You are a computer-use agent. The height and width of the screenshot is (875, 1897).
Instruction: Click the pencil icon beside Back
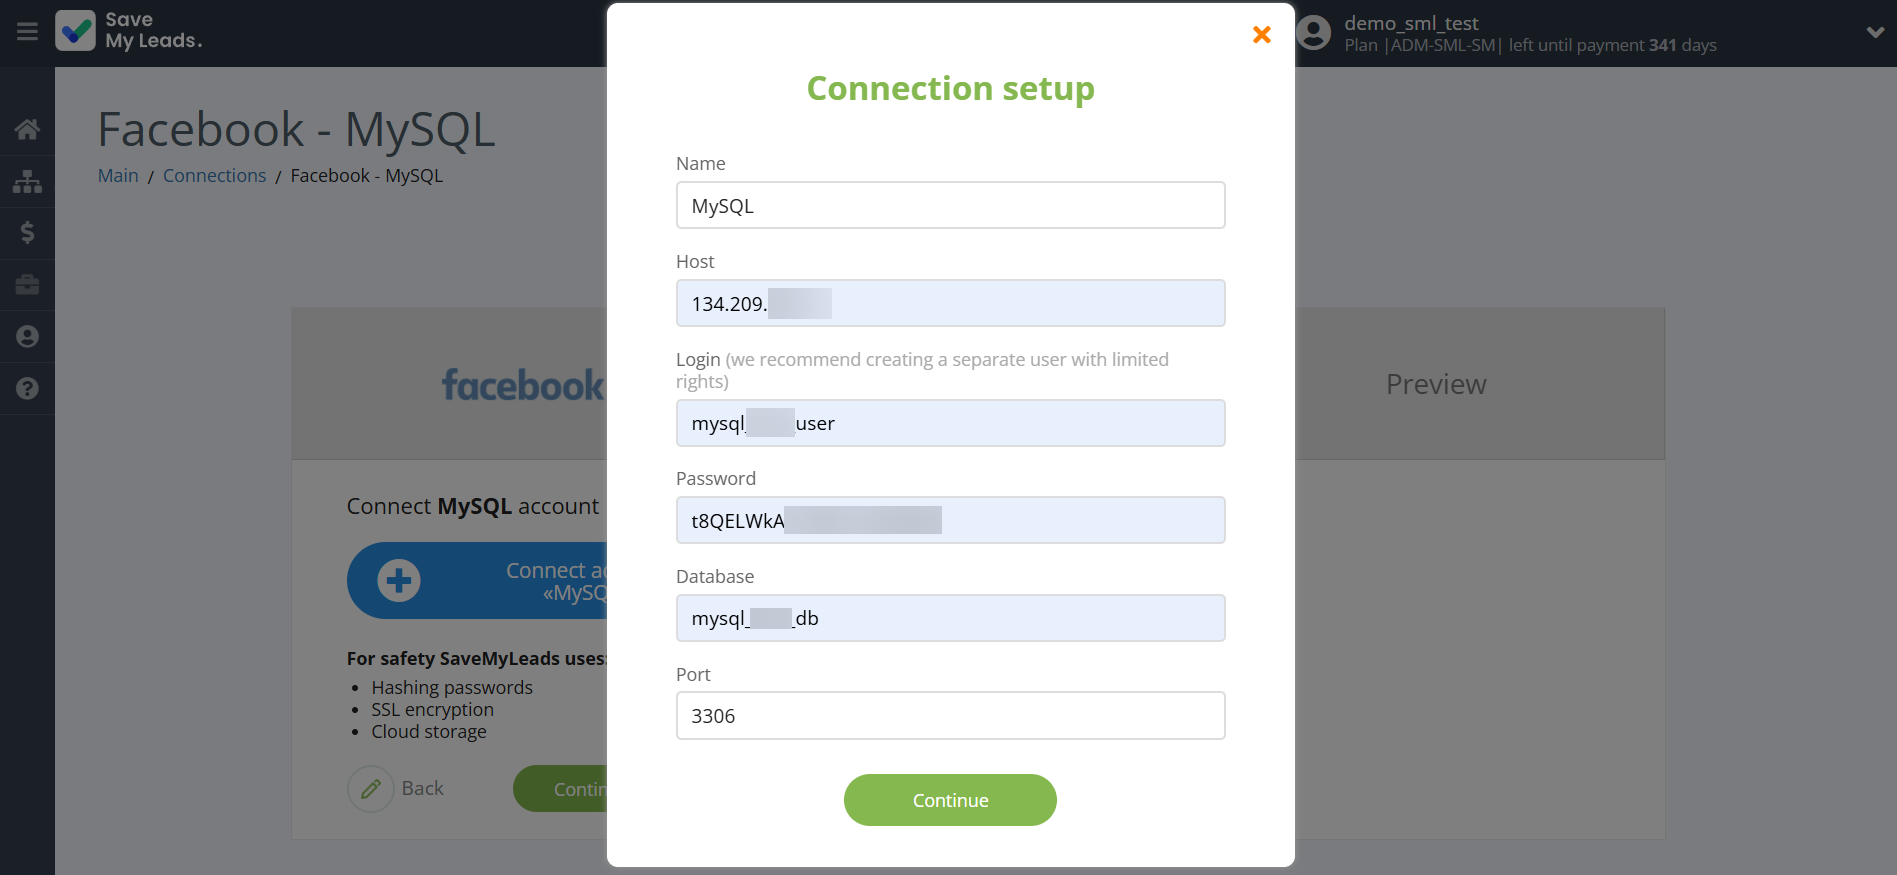click(371, 788)
